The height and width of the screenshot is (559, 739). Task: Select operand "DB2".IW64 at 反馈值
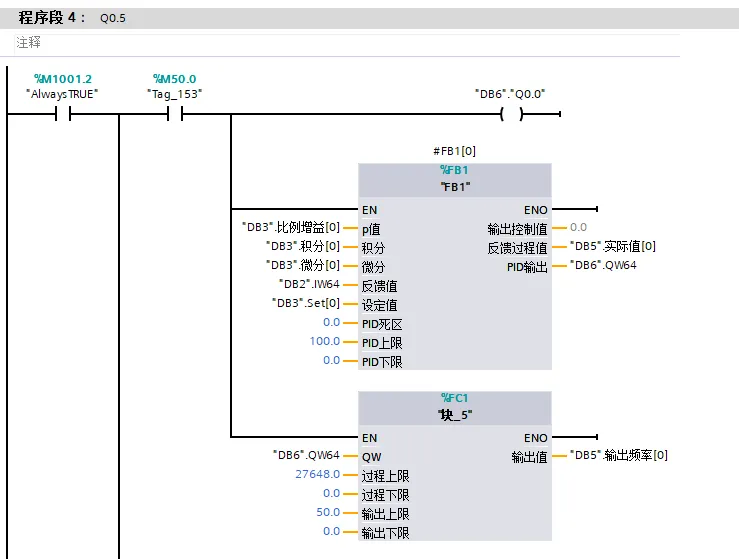click(x=309, y=284)
